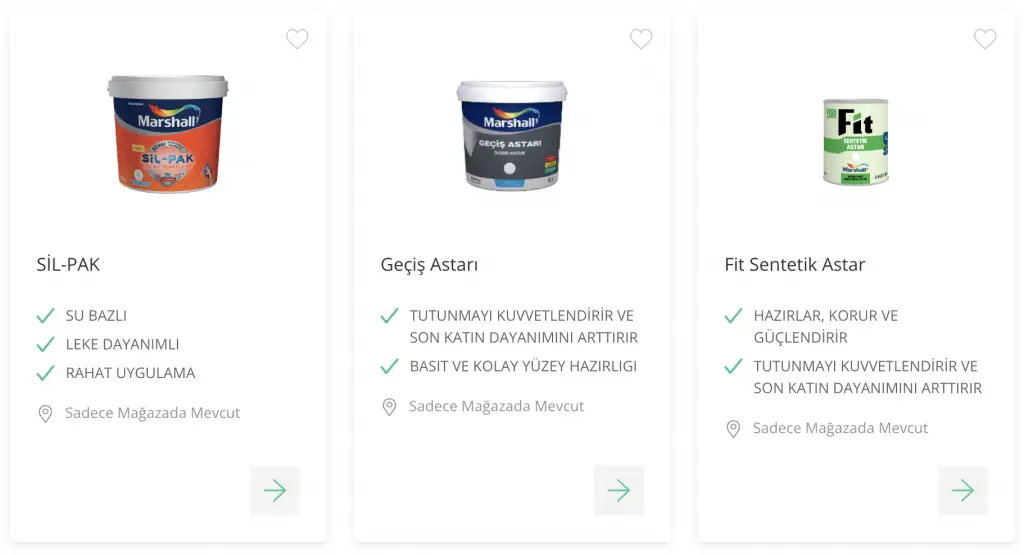Viewport: 1024px width, 555px height.
Task: Click the checkmark beside LEKE DAYANIMLI
Action: tap(46, 344)
